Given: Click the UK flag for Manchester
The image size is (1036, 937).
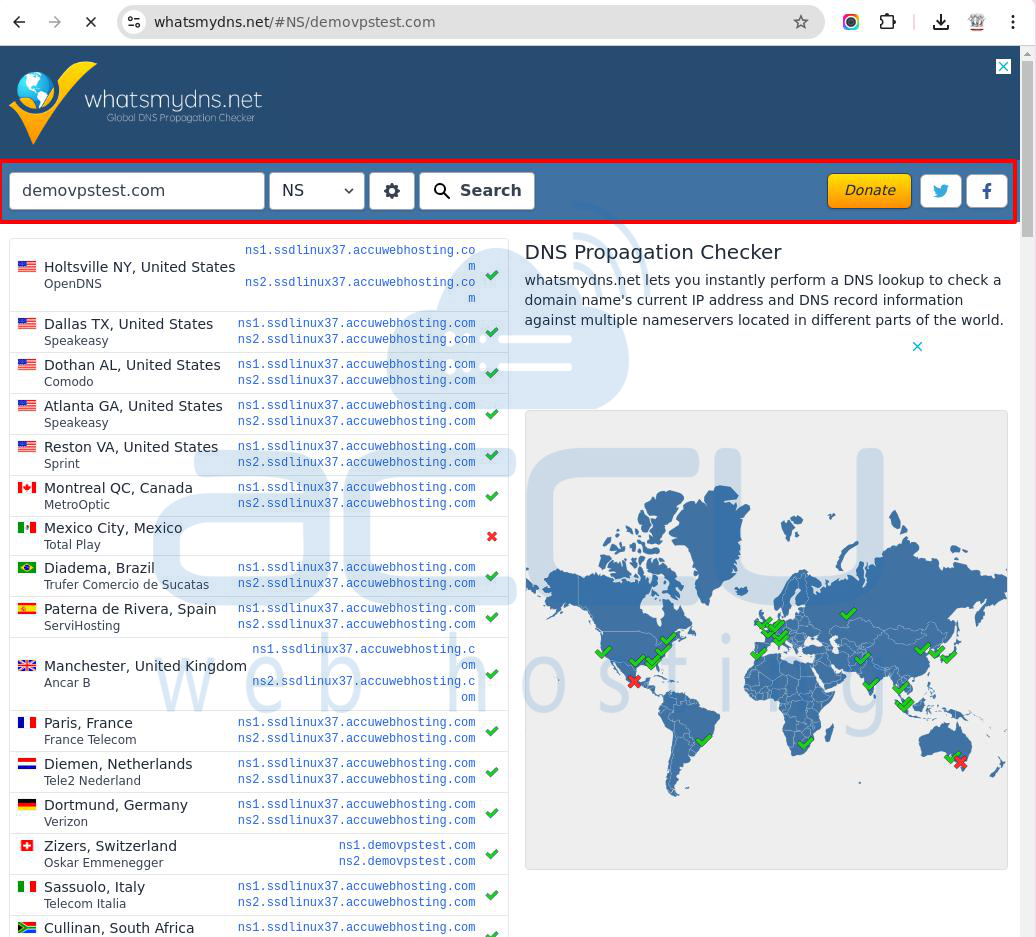Looking at the screenshot, I should (27, 665).
